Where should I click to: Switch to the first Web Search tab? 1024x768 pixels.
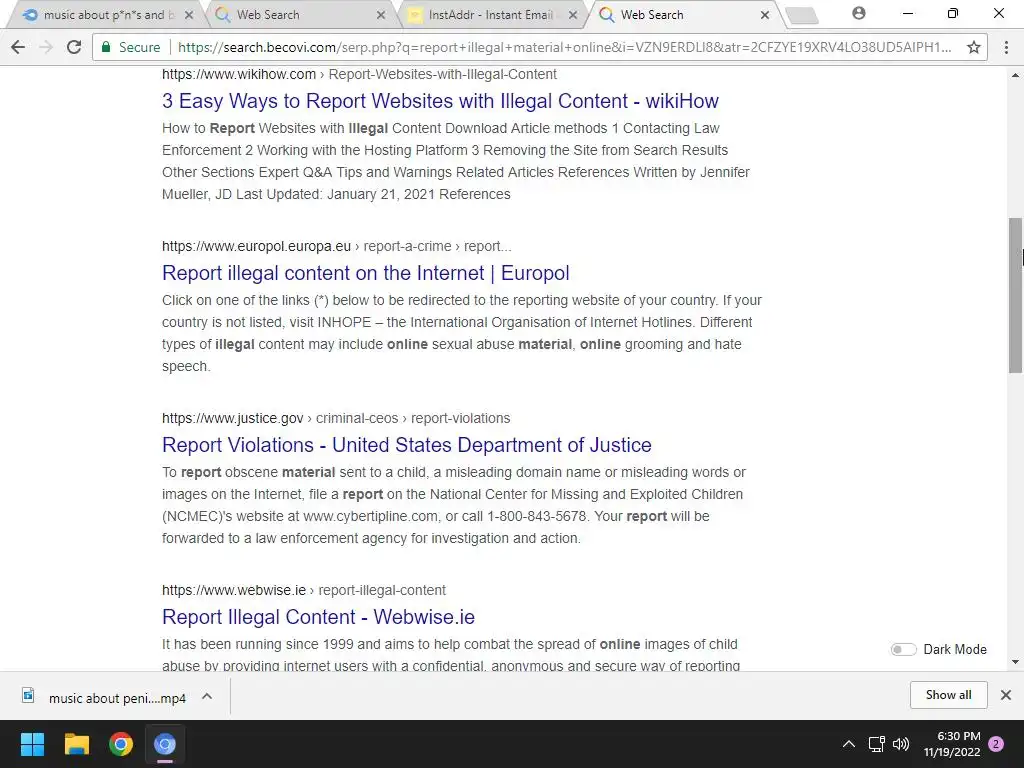click(x=298, y=15)
